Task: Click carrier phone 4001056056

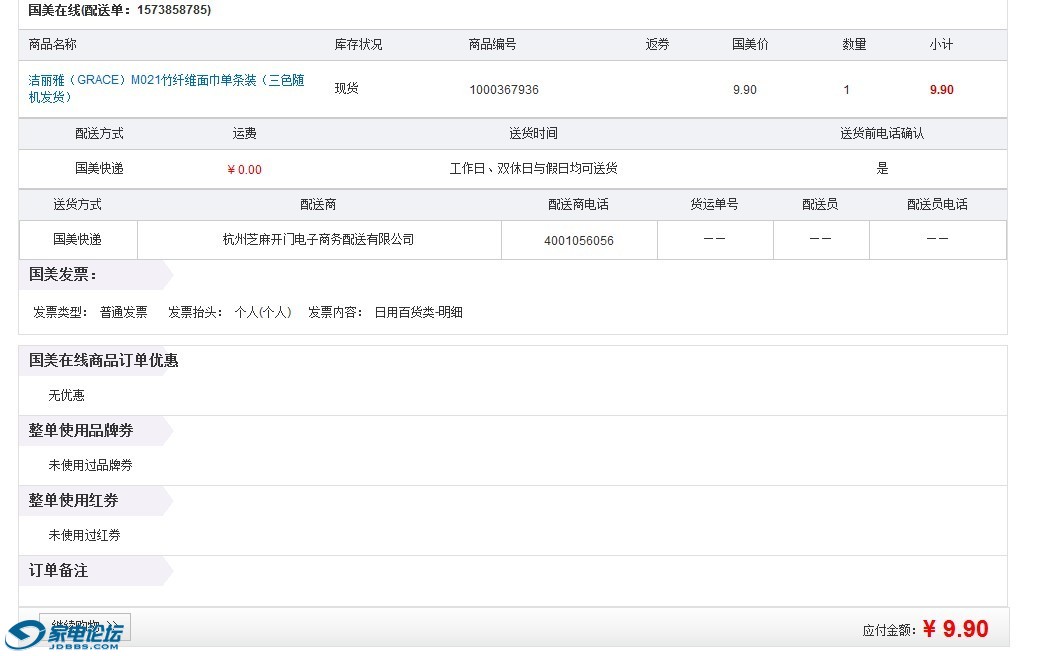Action: (579, 241)
